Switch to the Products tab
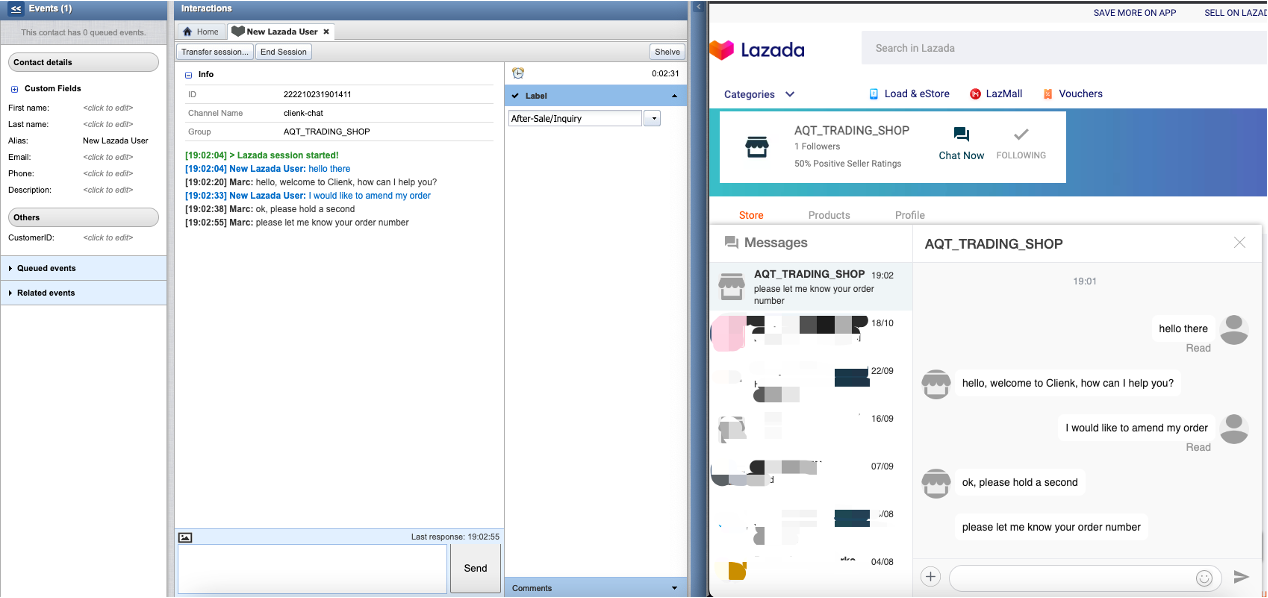This screenshot has height=598, width=1268. coord(829,215)
